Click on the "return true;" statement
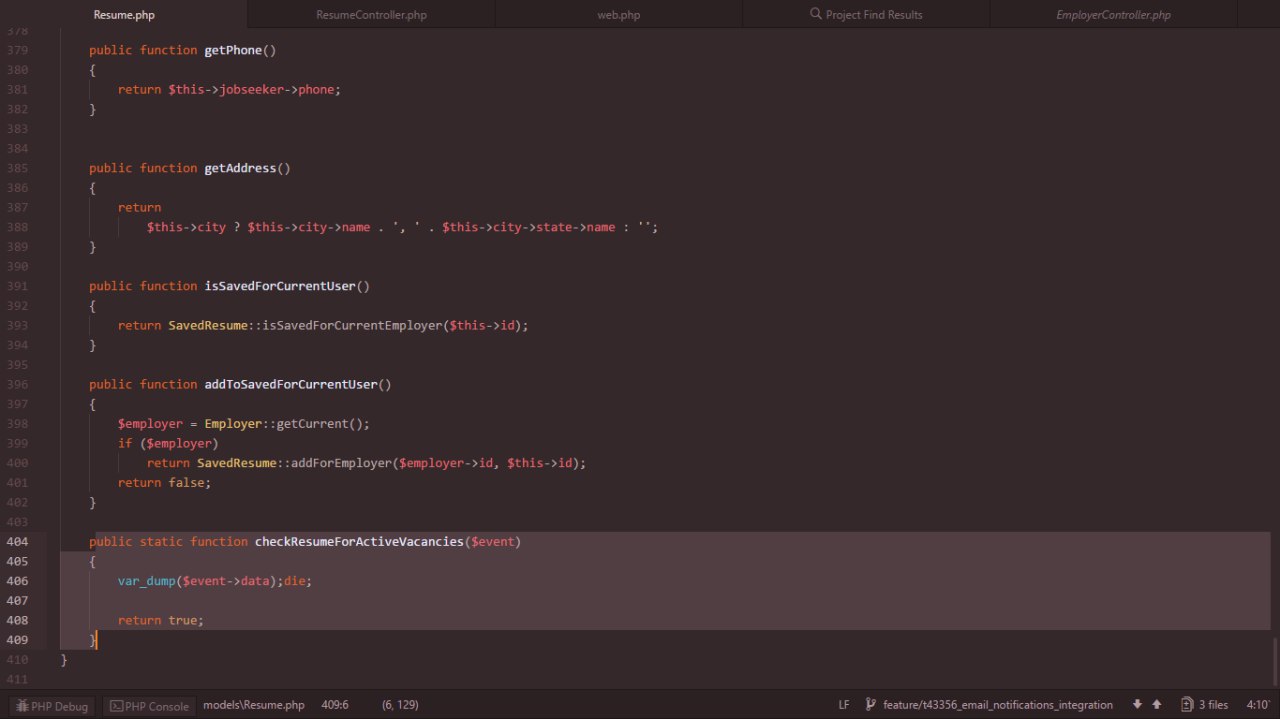Viewport: 1280px width, 719px height. [161, 620]
